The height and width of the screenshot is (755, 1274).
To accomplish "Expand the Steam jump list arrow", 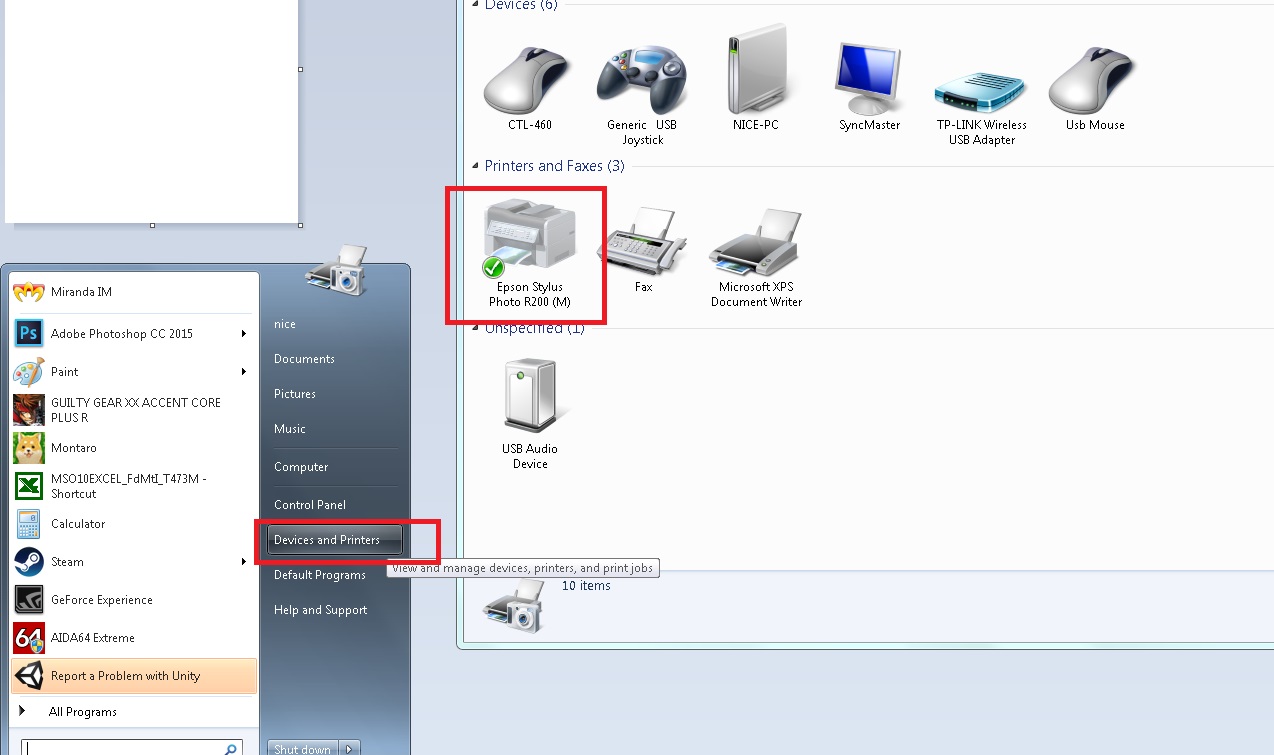I will click(243, 562).
